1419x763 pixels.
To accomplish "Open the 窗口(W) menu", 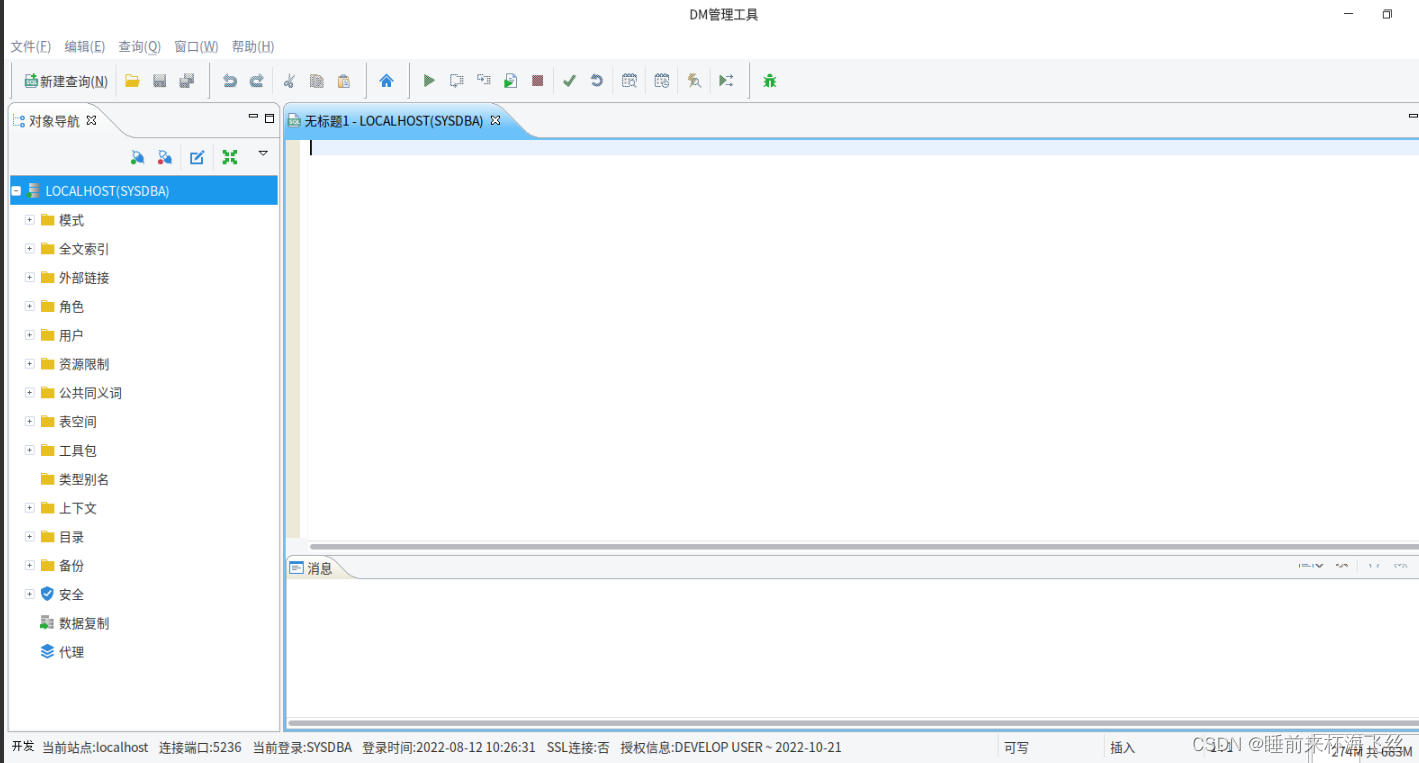I will click(196, 47).
